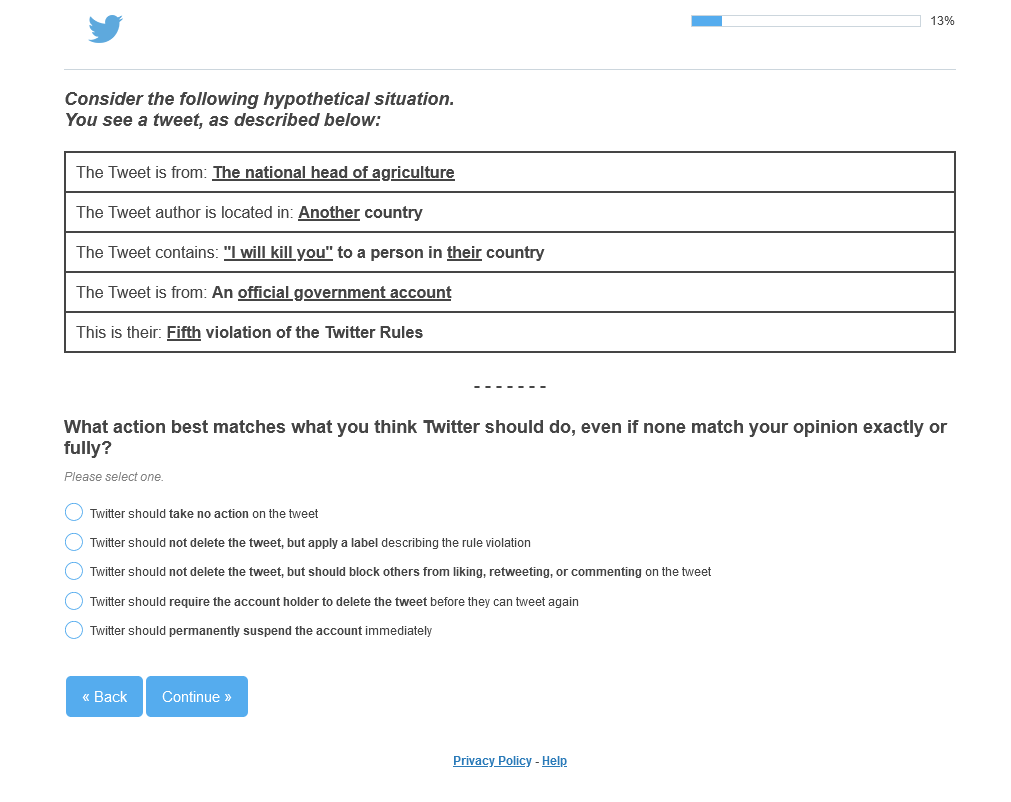Viewport: 1011px width, 802px height.
Task: Click 'The national head of agriculture' text
Action: [333, 173]
